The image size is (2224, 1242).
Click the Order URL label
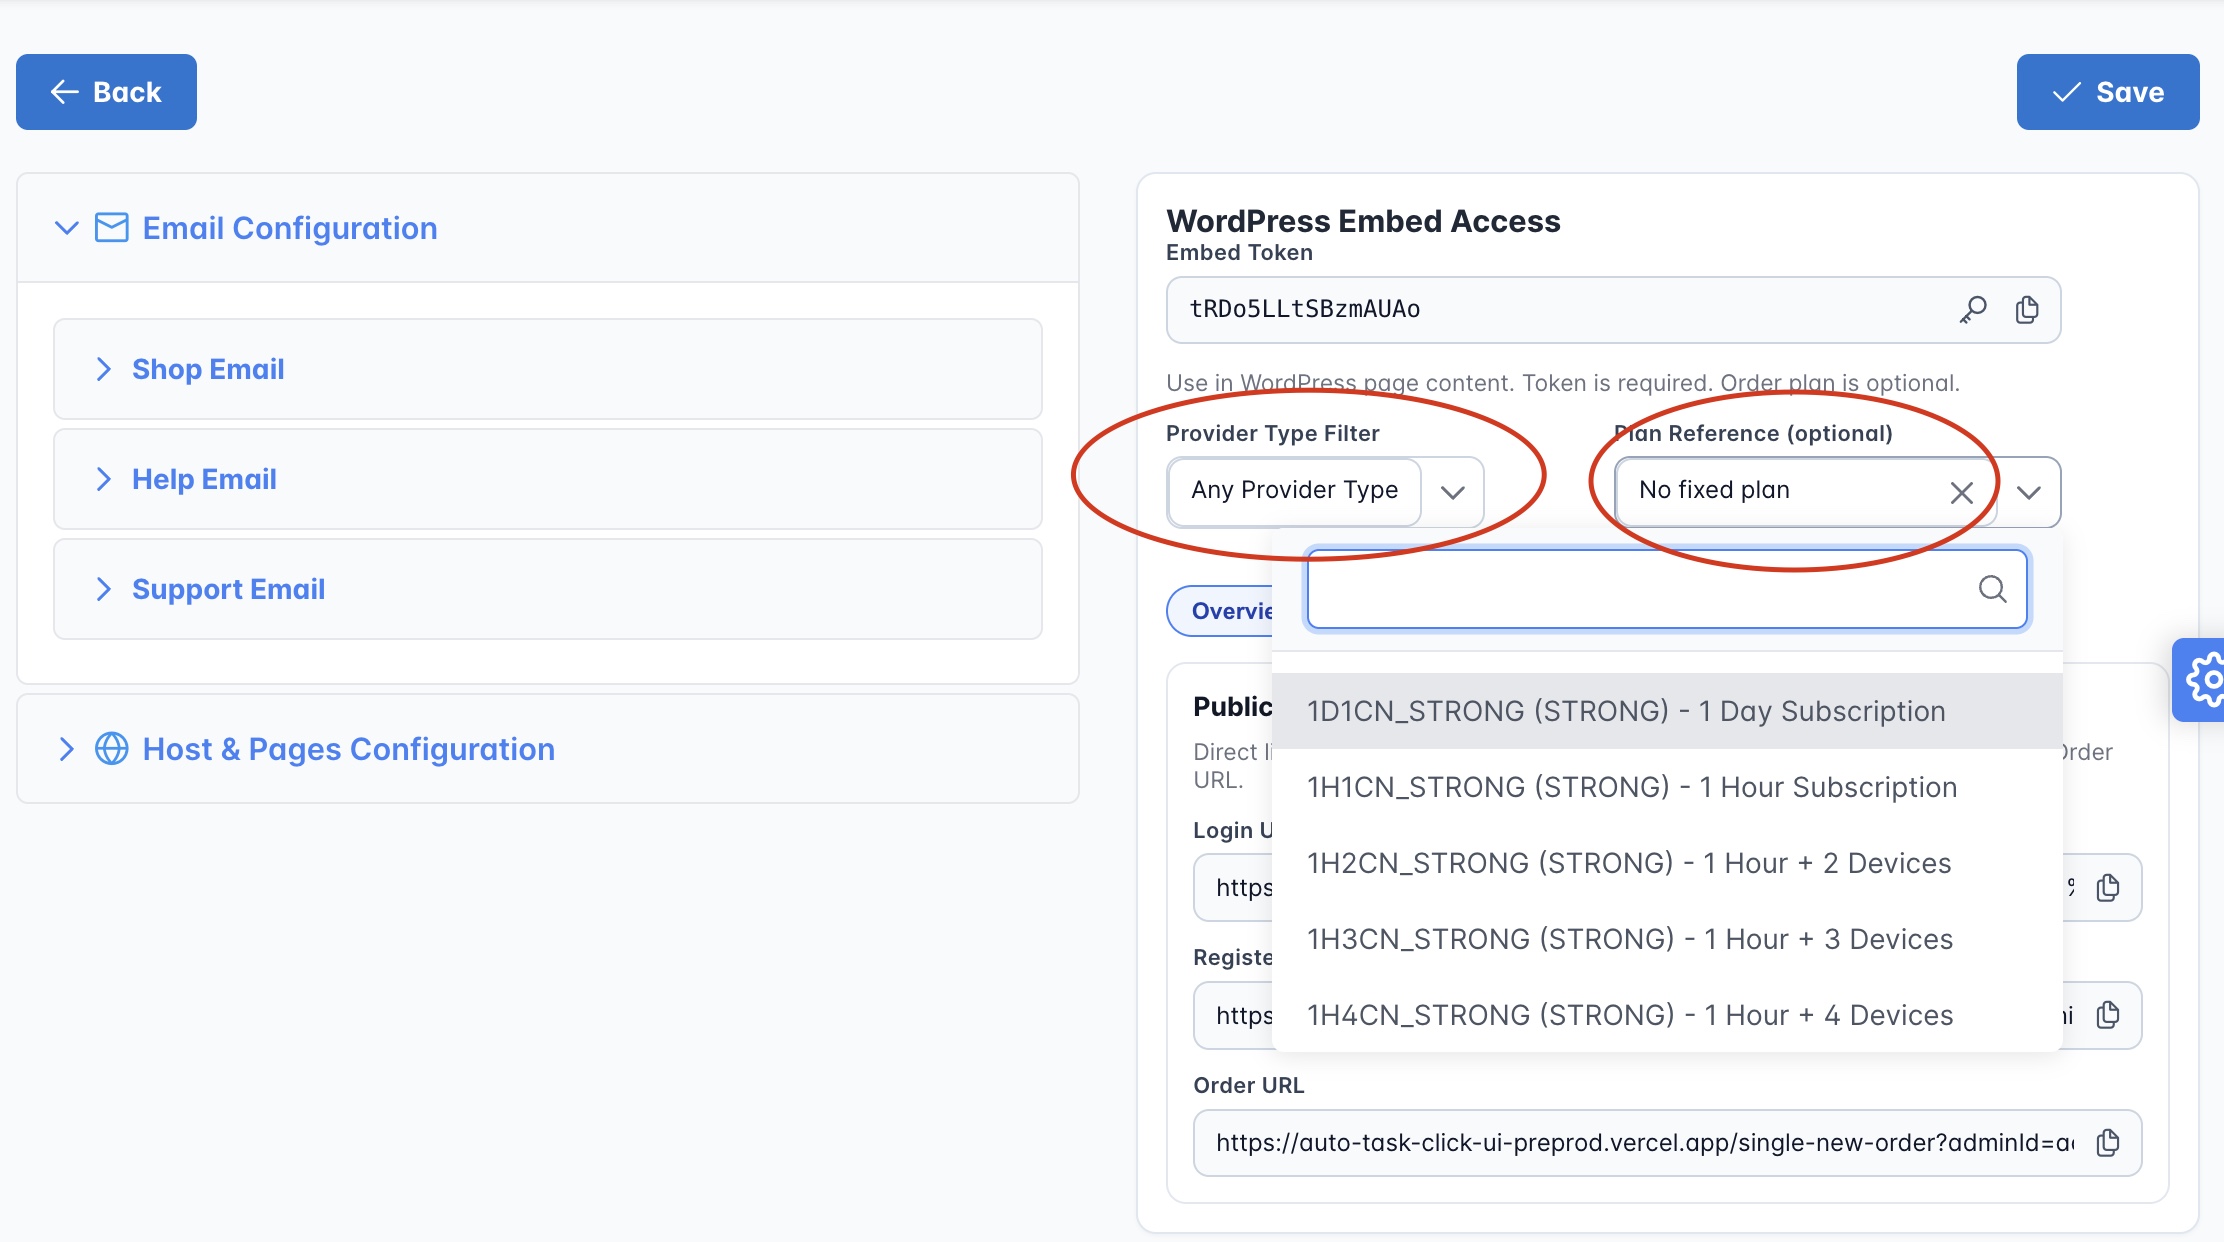[1248, 1085]
